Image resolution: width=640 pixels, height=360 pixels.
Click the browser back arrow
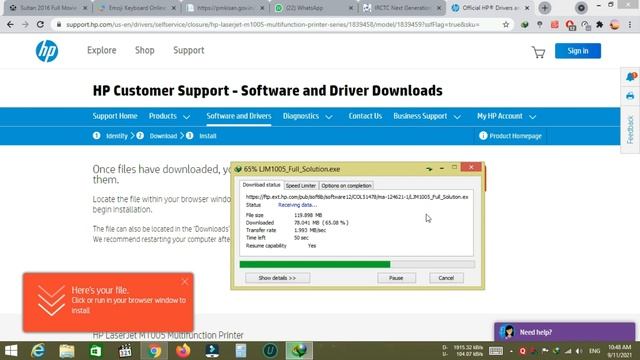10,24
